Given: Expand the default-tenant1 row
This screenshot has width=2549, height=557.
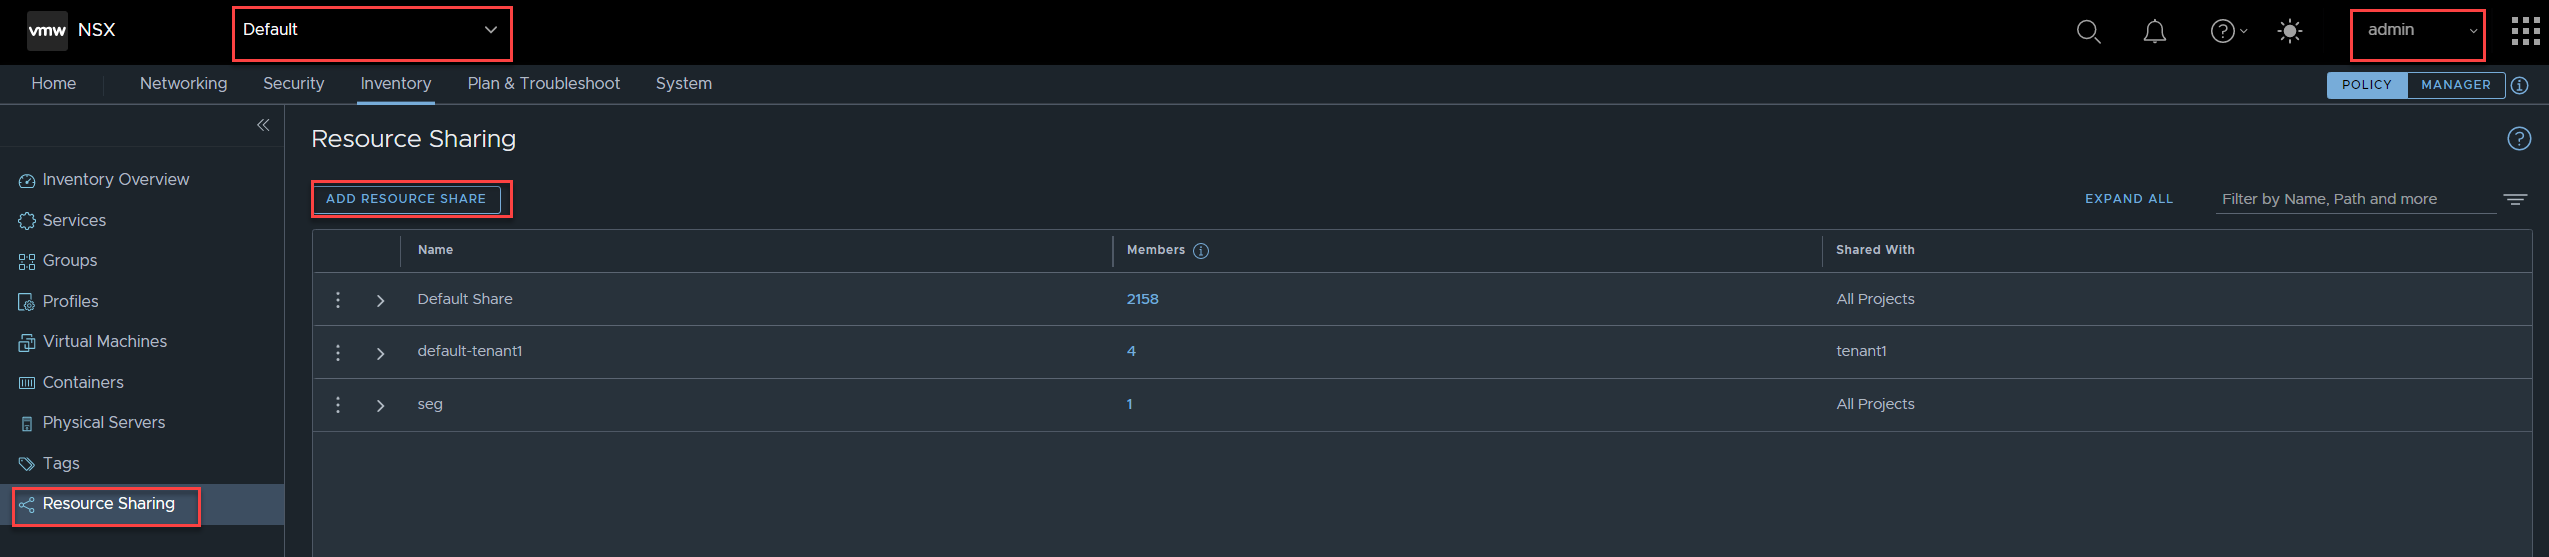Looking at the screenshot, I should 380,353.
